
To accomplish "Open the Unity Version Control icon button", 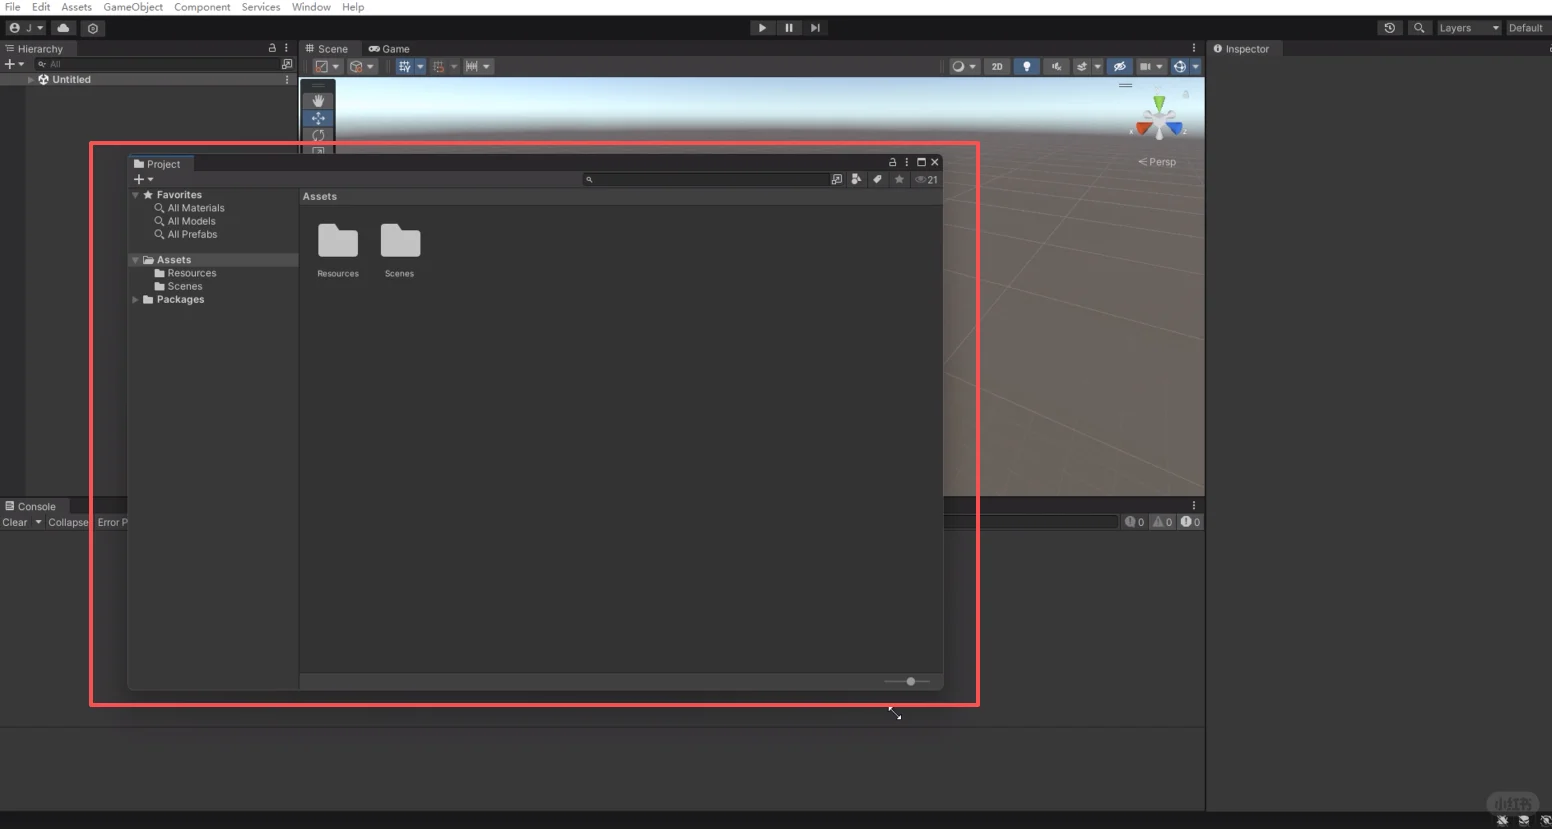I will pyautogui.click(x=93, y=28).
